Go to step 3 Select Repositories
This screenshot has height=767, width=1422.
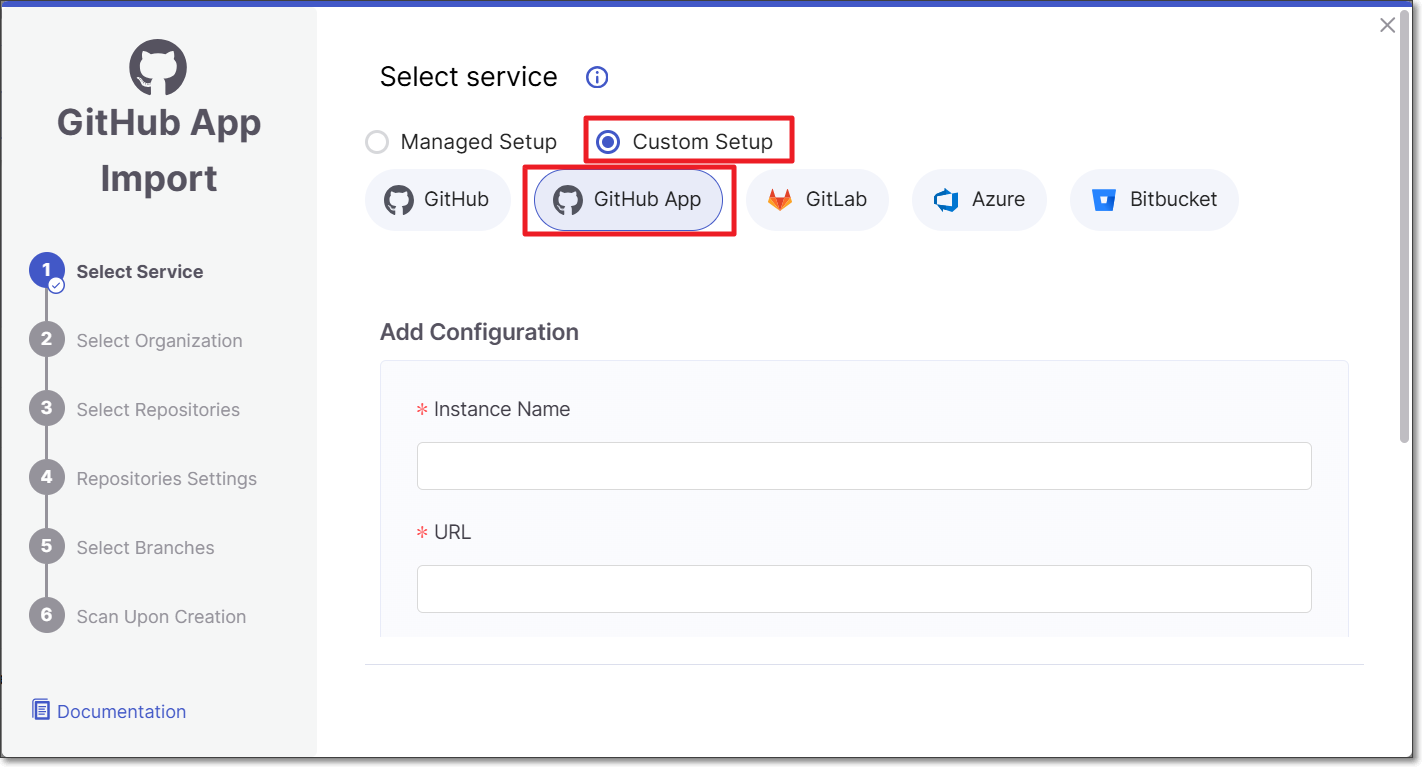135,410
